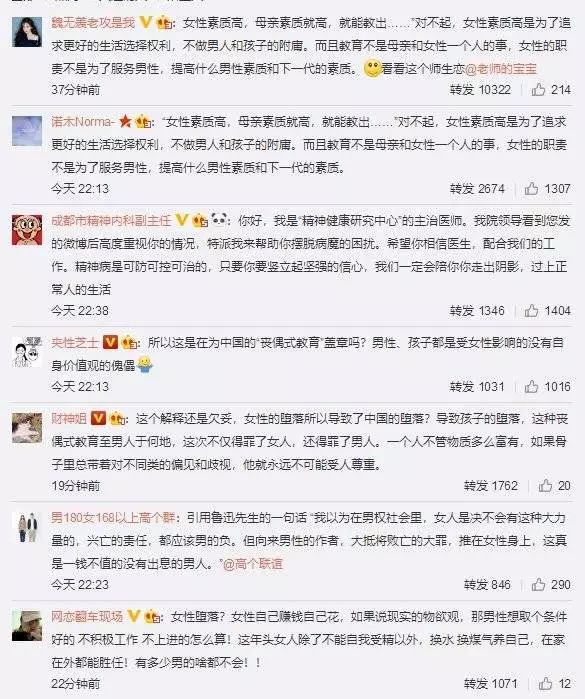Viewport: 585px width, 699px height.
Task: Open 诺木Norma- user profile name
Action: (x=83, y=122)
